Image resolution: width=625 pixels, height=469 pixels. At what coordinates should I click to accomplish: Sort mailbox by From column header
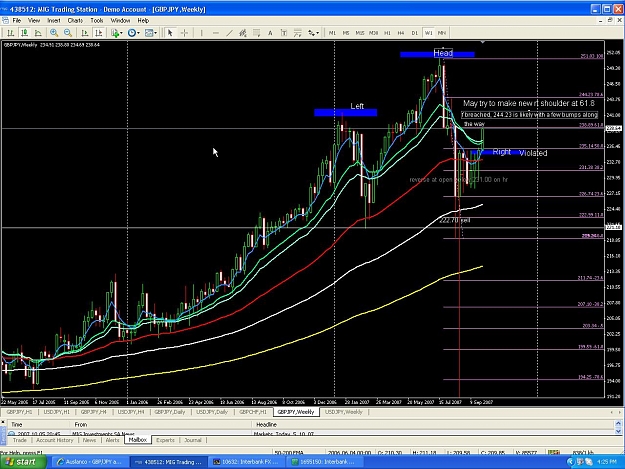click(x=161, y=425)
